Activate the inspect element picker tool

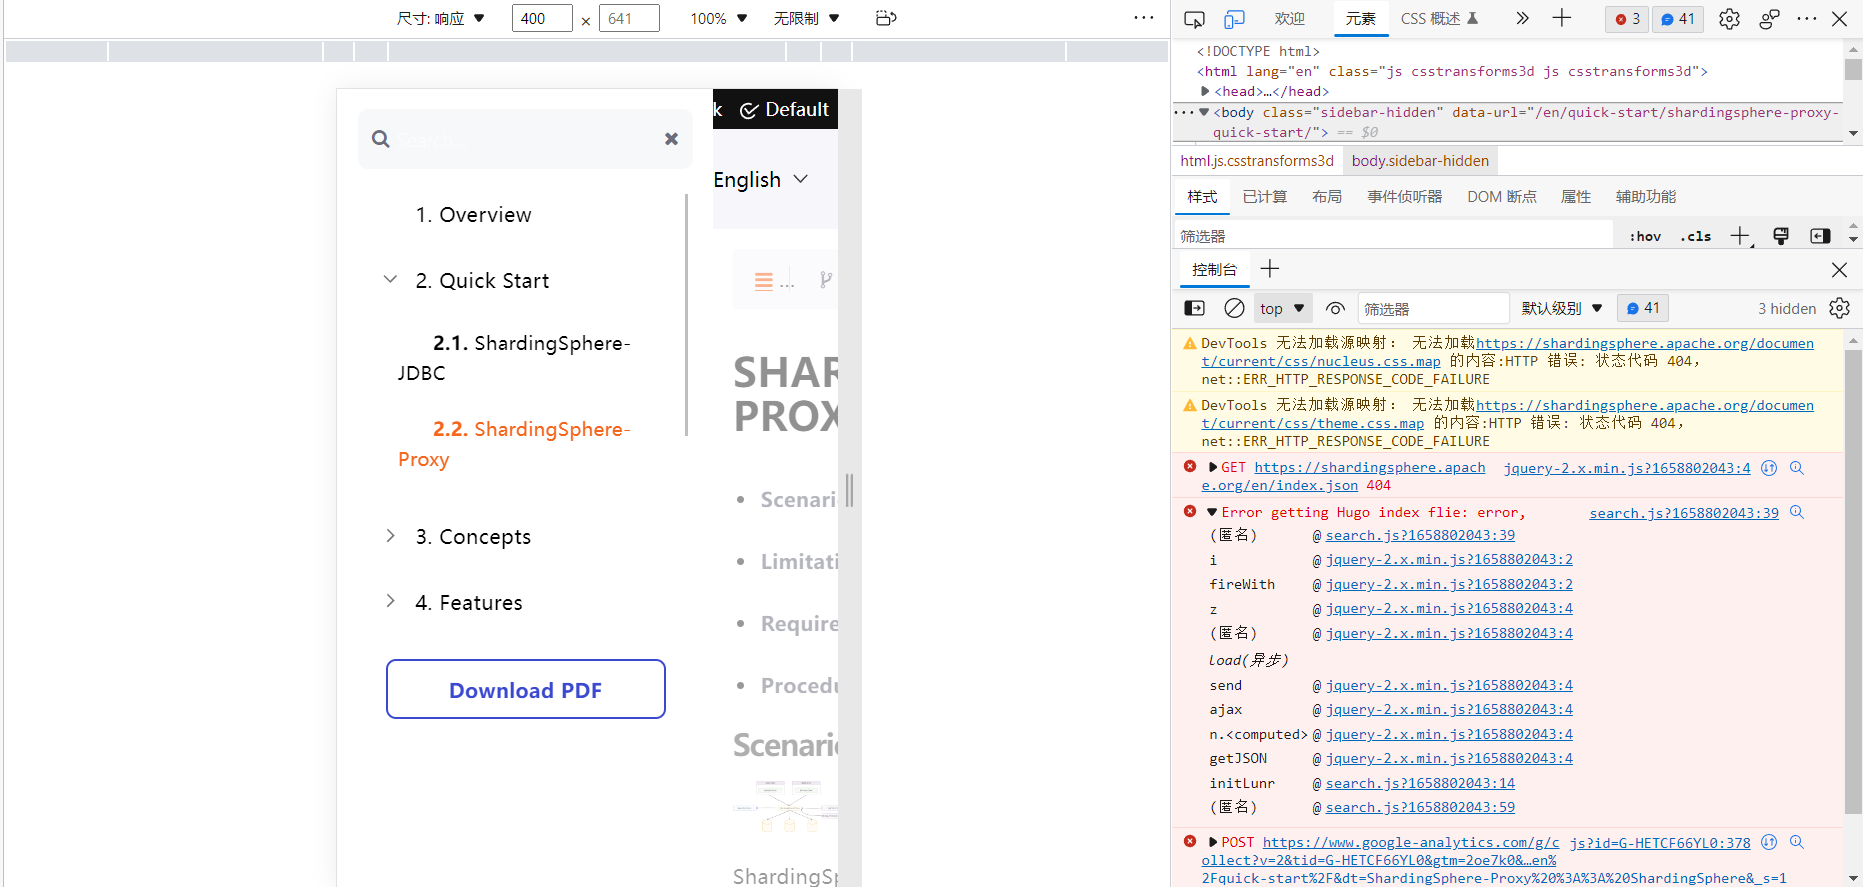tap(1194, 19)
